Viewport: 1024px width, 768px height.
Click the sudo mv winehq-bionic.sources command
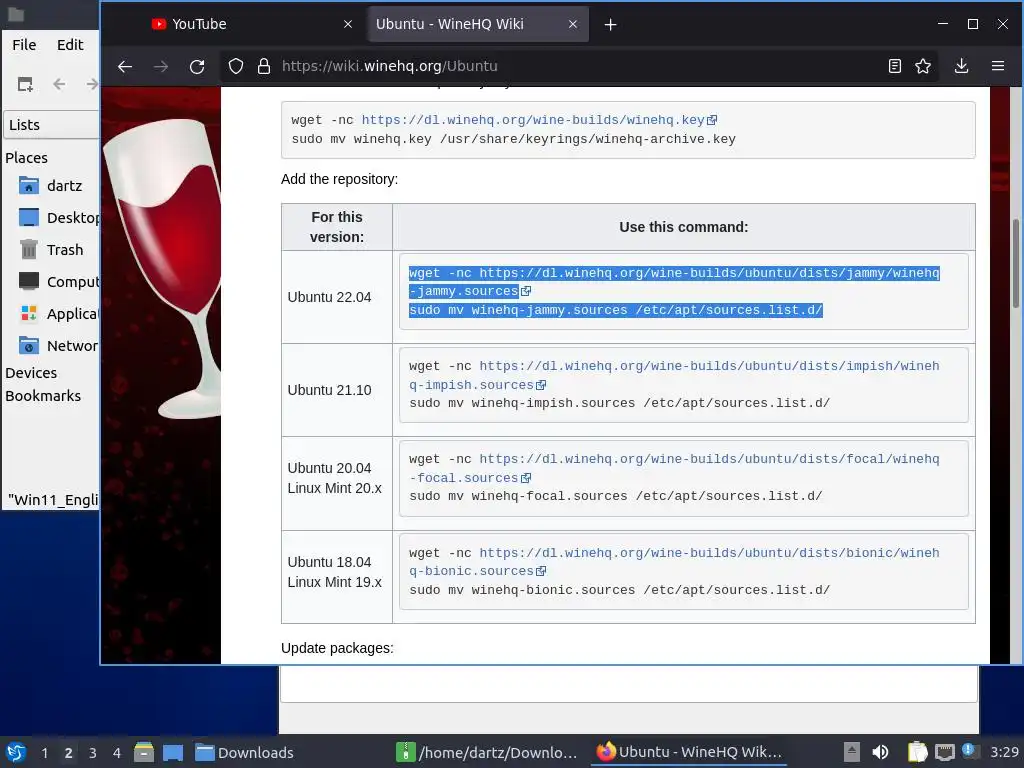[x=619, y=590]
